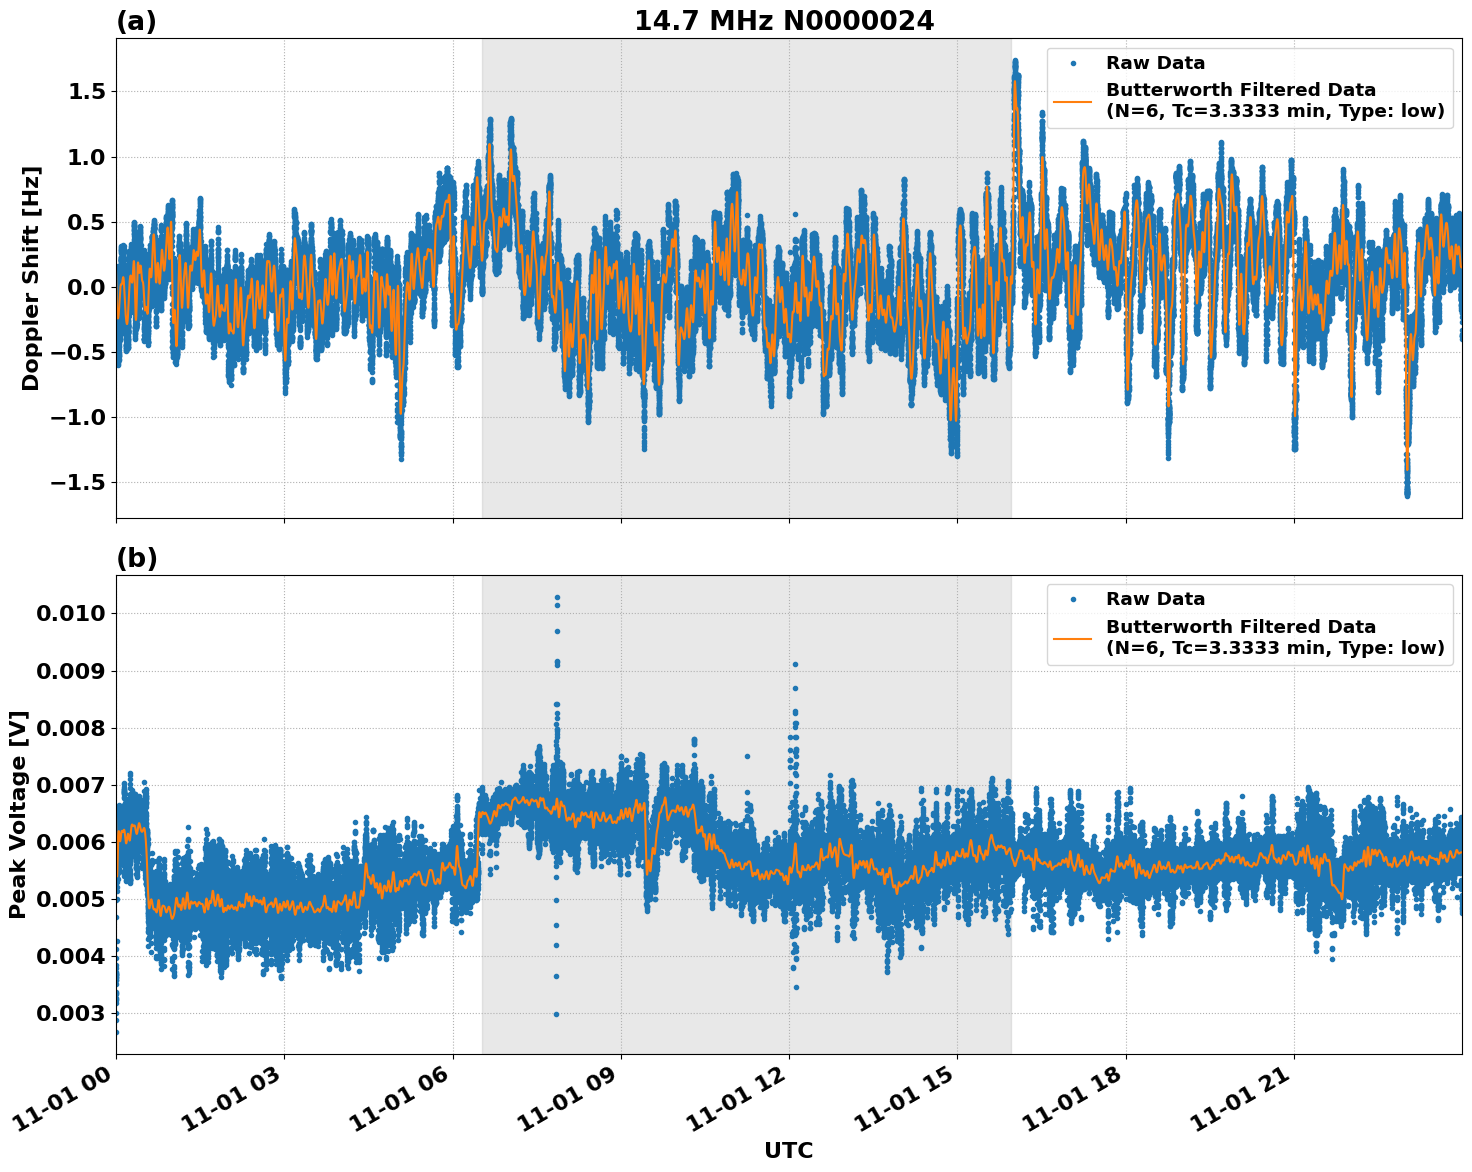Click the orange filtered-line icon in panel (a) legend
Viewport: 1472px width, 1172px height.
(1073, 101)
